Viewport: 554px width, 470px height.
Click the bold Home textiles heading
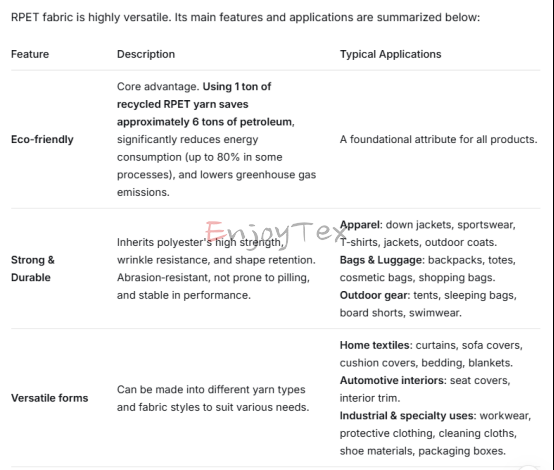tap(376, 345)
